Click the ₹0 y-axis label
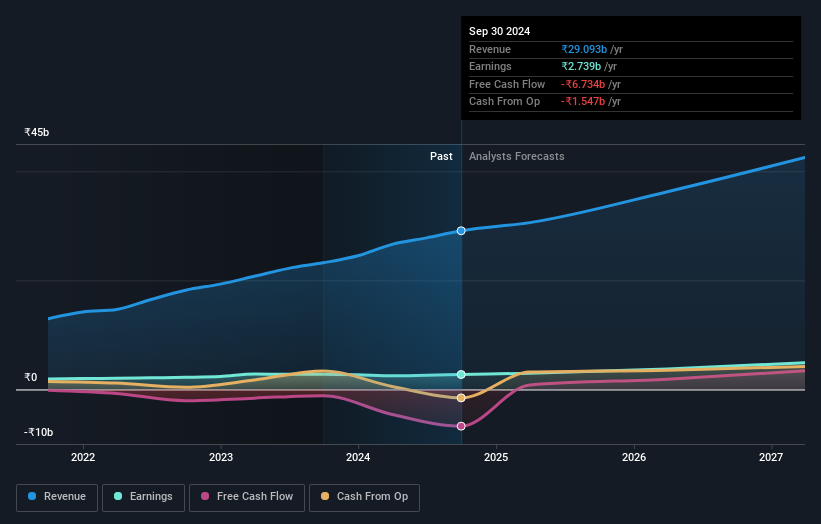Viewport: 821px width, 524px height. click(30, 377)
